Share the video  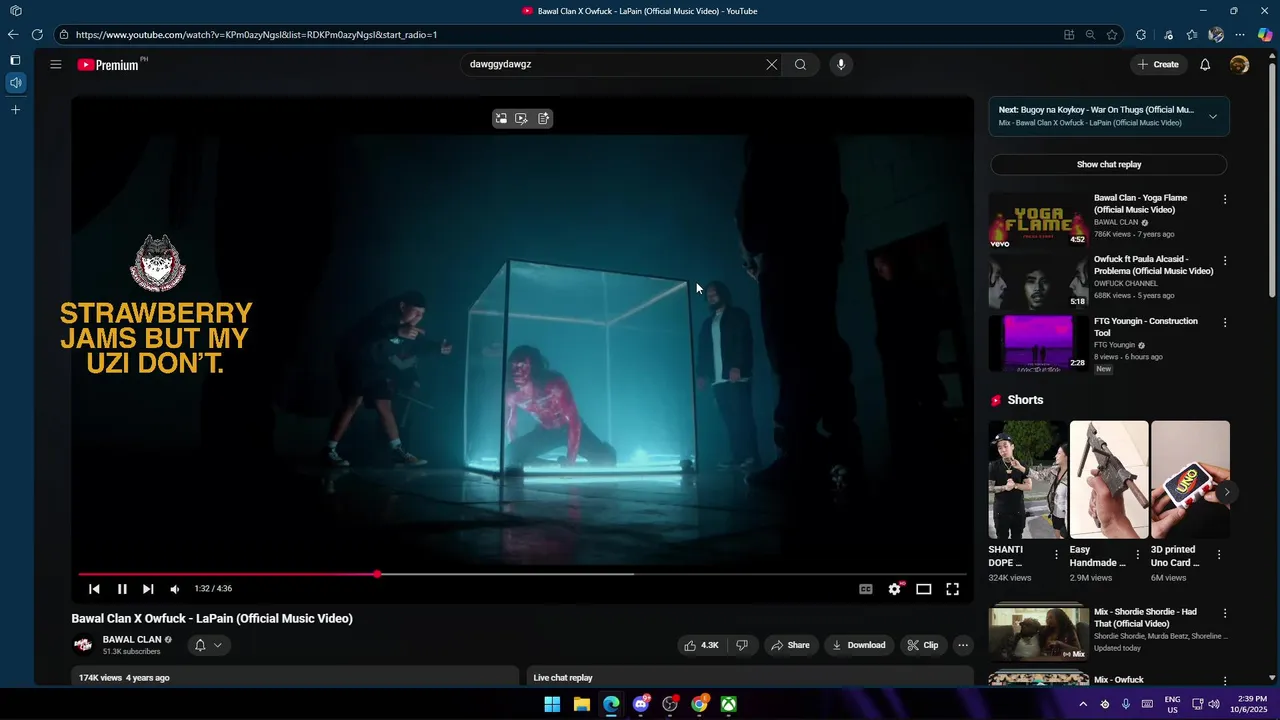(x=790, y=645)
